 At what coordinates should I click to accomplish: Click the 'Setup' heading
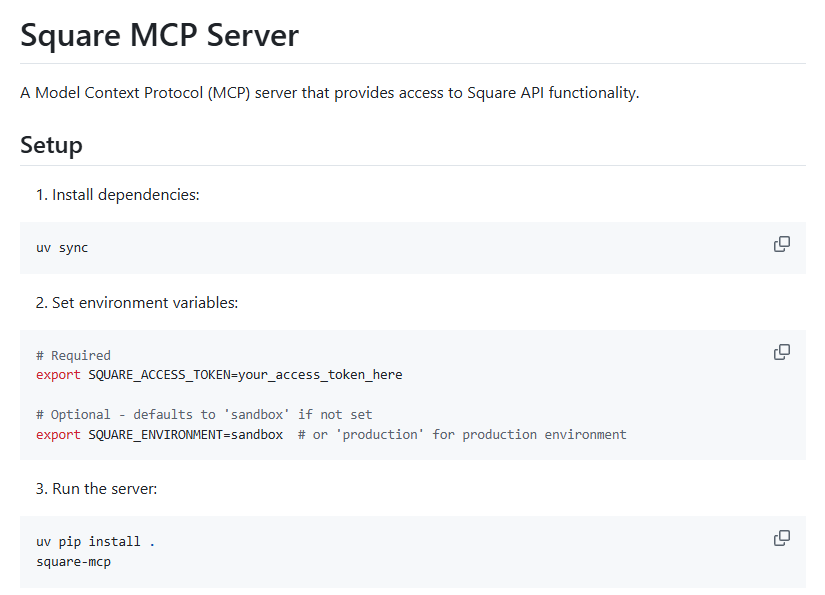[x=51, y=145]
